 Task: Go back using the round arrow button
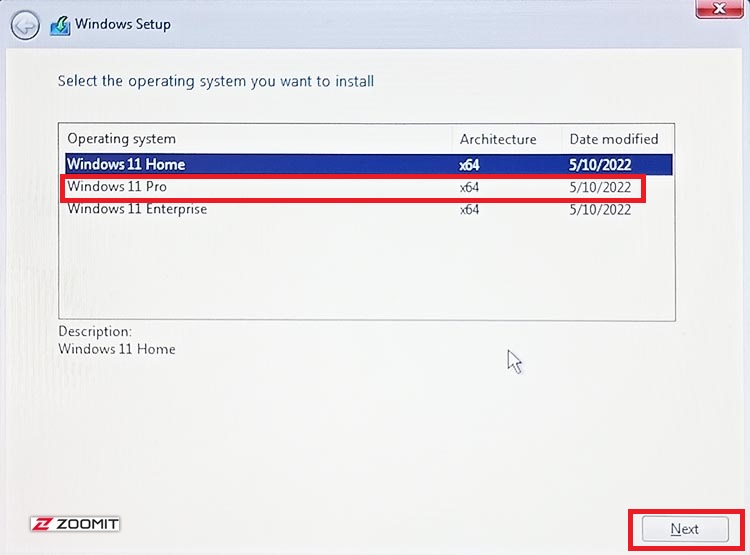25,25
